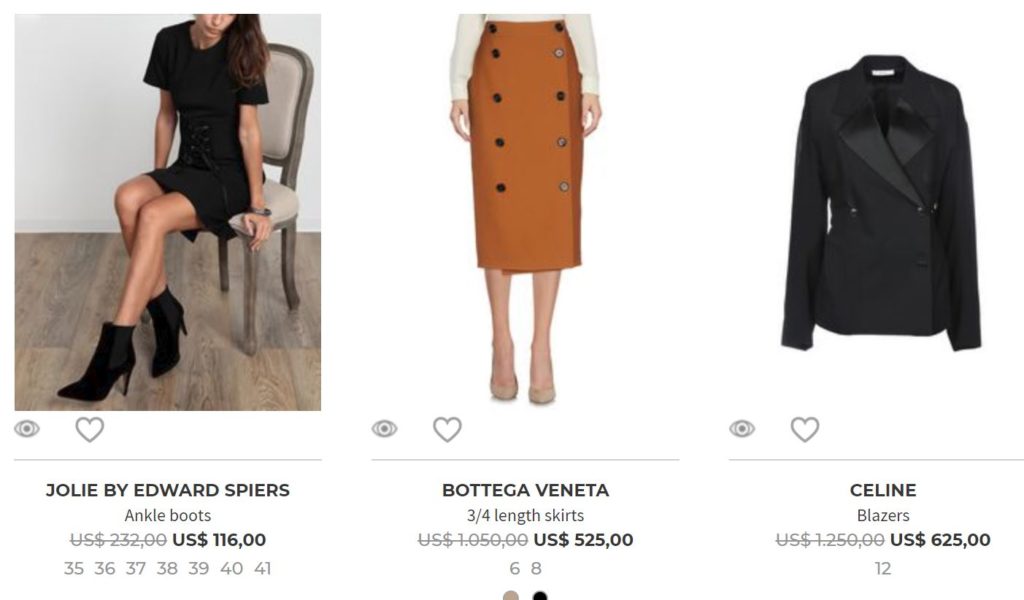Open the BOTTEGA VENETA brand link
The image size is (1024, 600).
526,490
